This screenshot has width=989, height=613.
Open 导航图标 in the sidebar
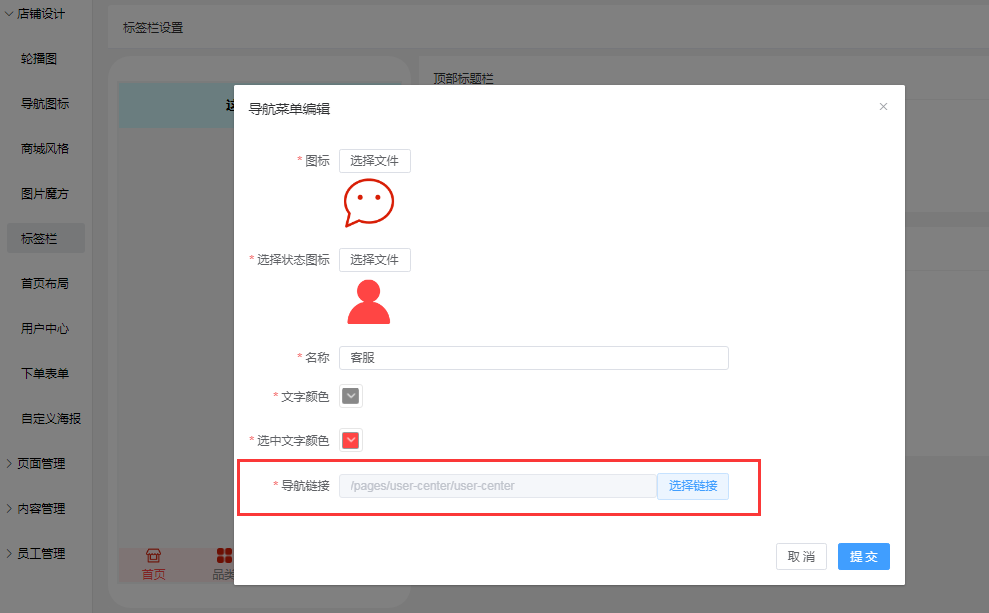(x=45, y=103)
